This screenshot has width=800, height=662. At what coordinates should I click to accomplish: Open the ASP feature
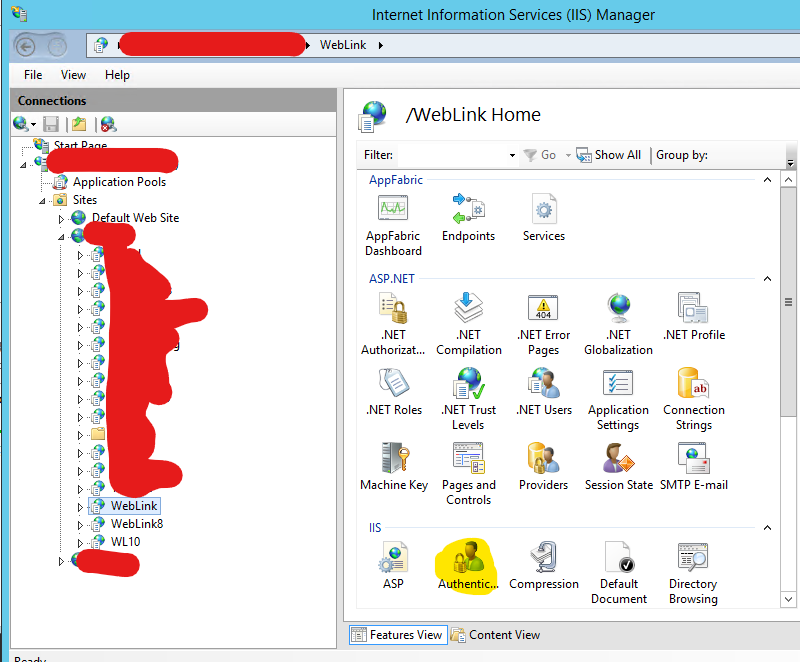tap(393, 566)
